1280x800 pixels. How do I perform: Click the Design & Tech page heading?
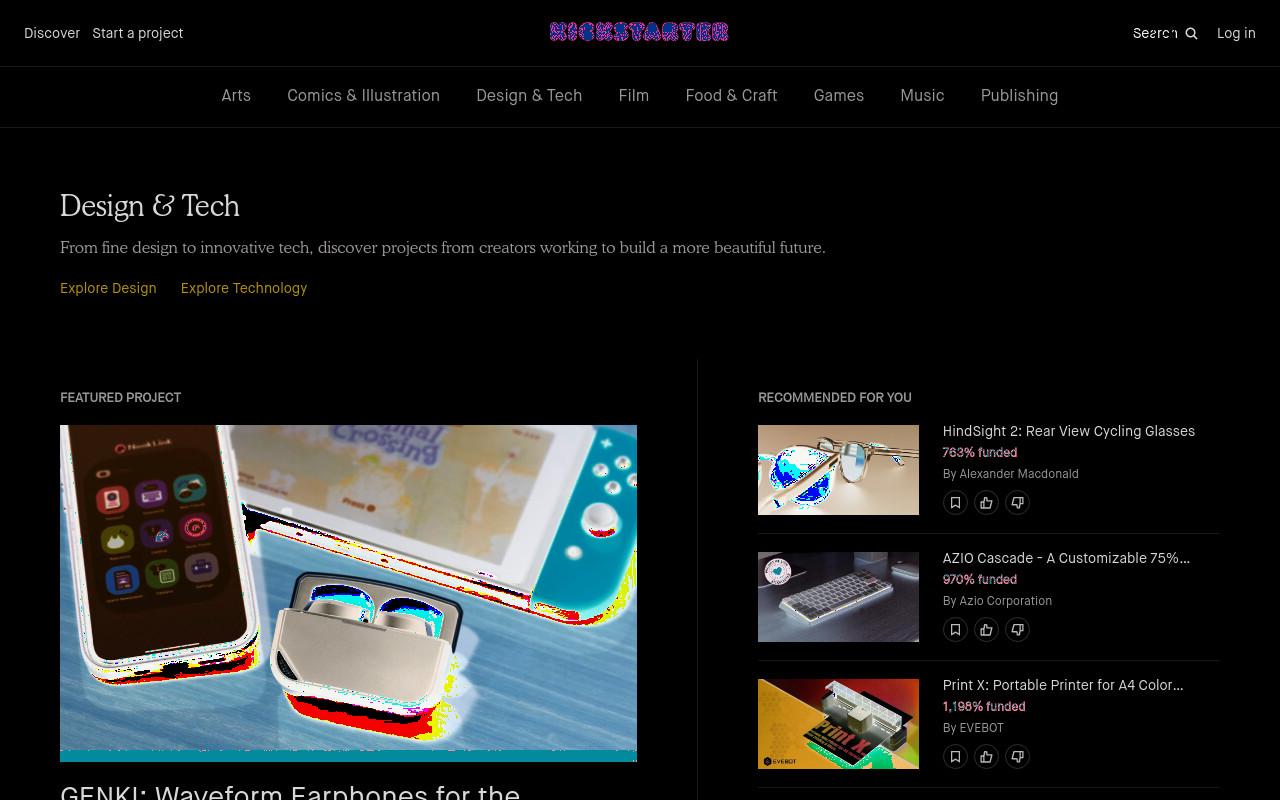pyautogui.click(x=150, y=206)
